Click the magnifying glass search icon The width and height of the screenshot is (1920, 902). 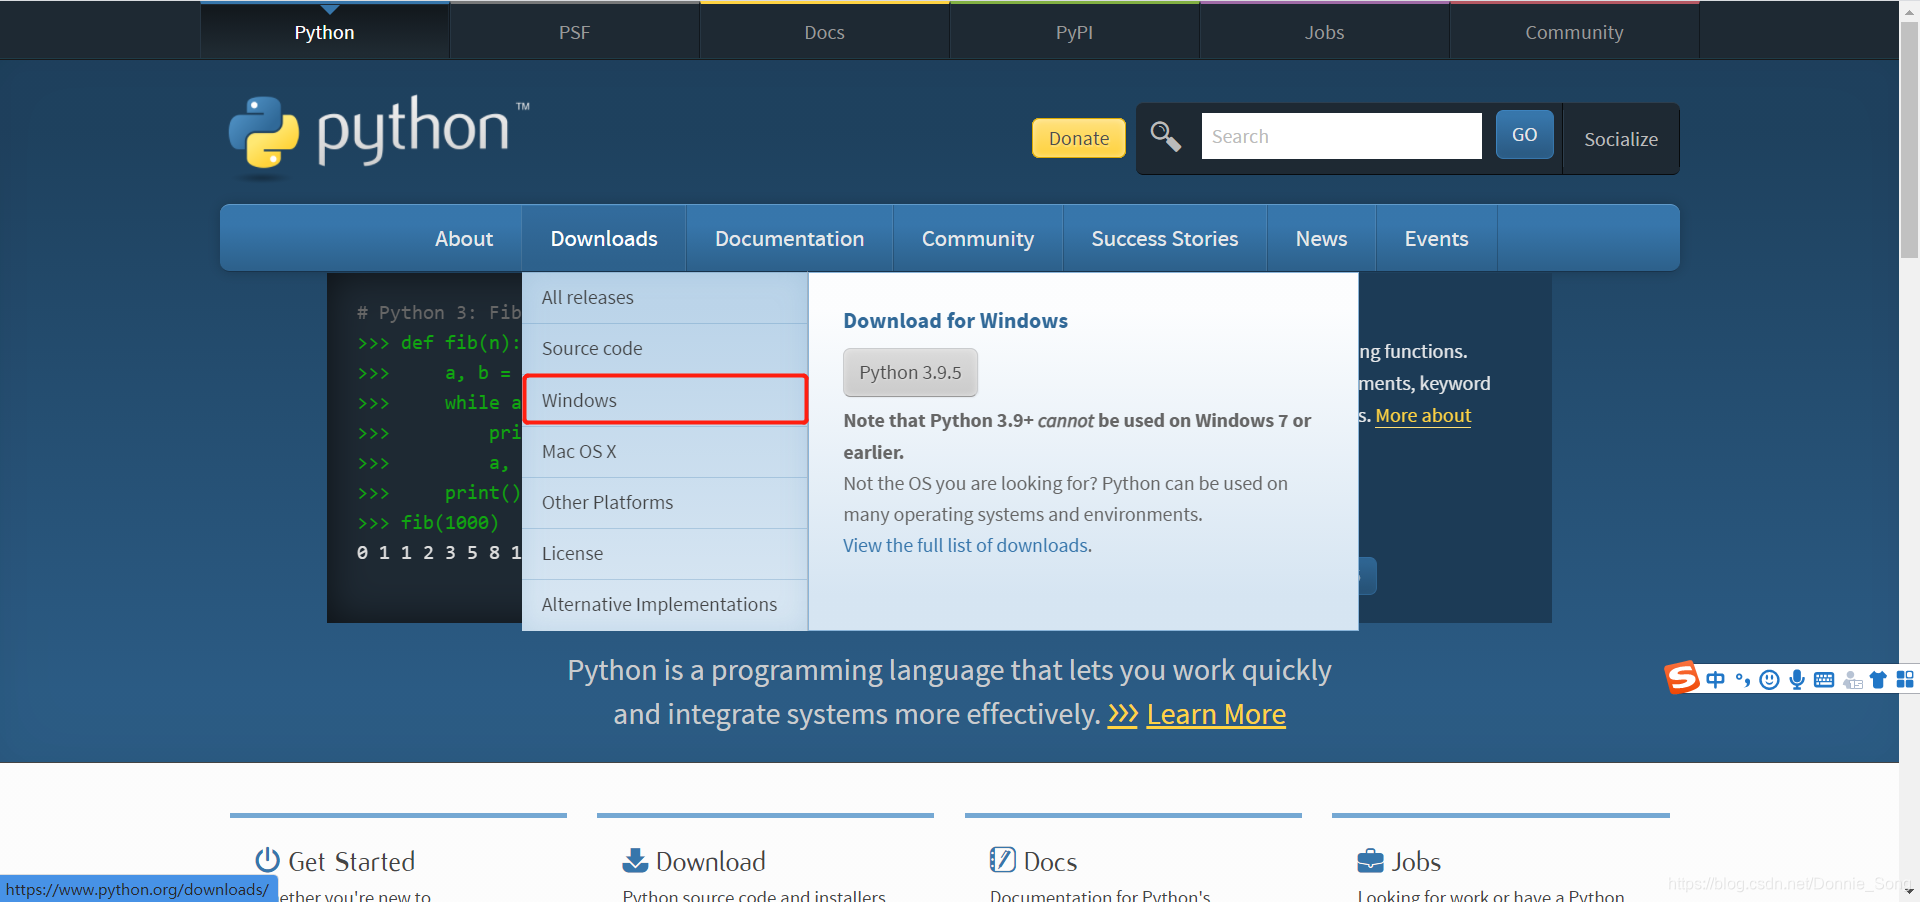tap(1166, 136)
